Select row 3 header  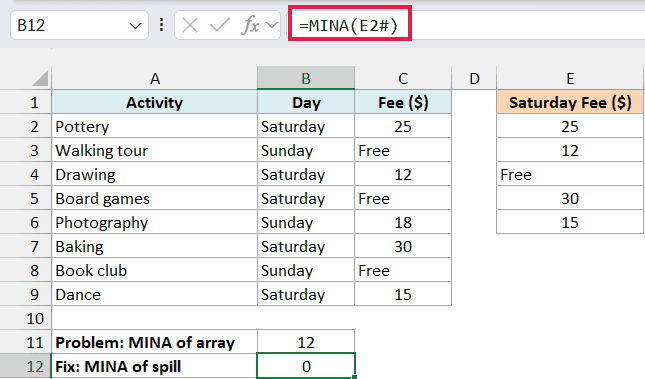[26, 150]
